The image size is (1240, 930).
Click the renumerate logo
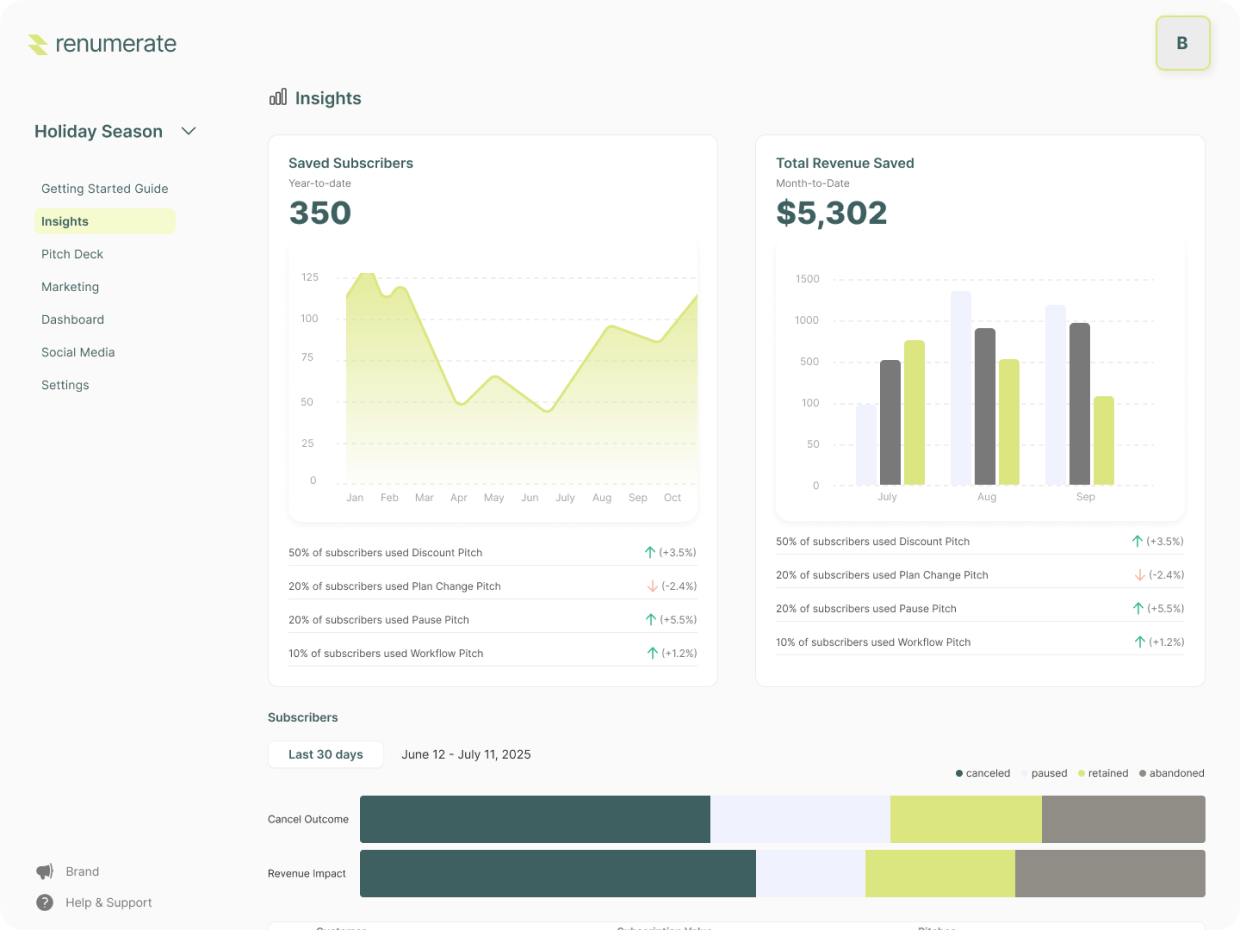pyautogui.click(x=102, y=44)
